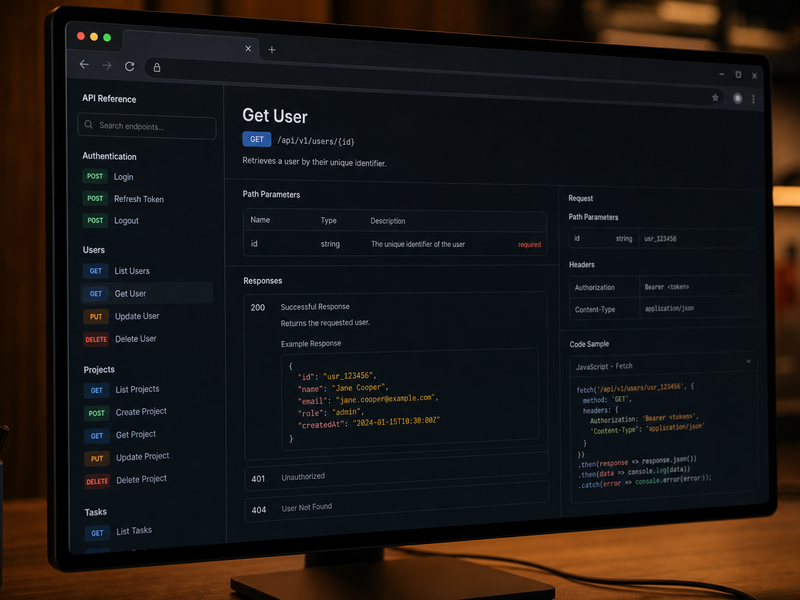This screenshot has height=600, width=800.
Task: Click the DELETE badge beside Delete Project
Action: [97, 481]
